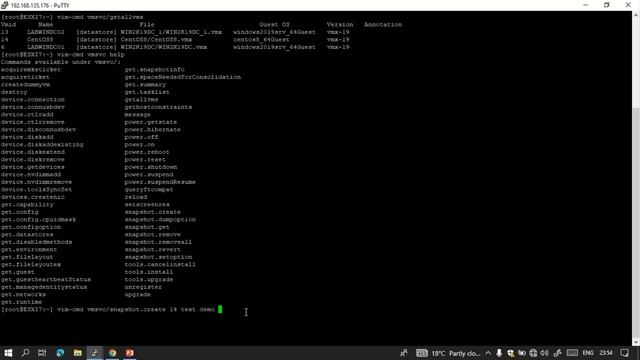Click the 'CentOS8' VM name

click(40, 40)
